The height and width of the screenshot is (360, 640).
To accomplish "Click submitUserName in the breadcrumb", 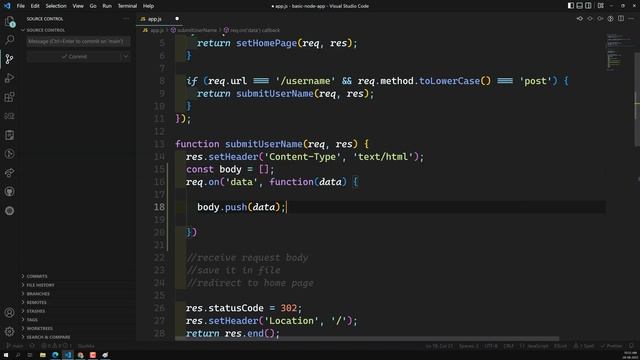I will (x=197, y=30).
